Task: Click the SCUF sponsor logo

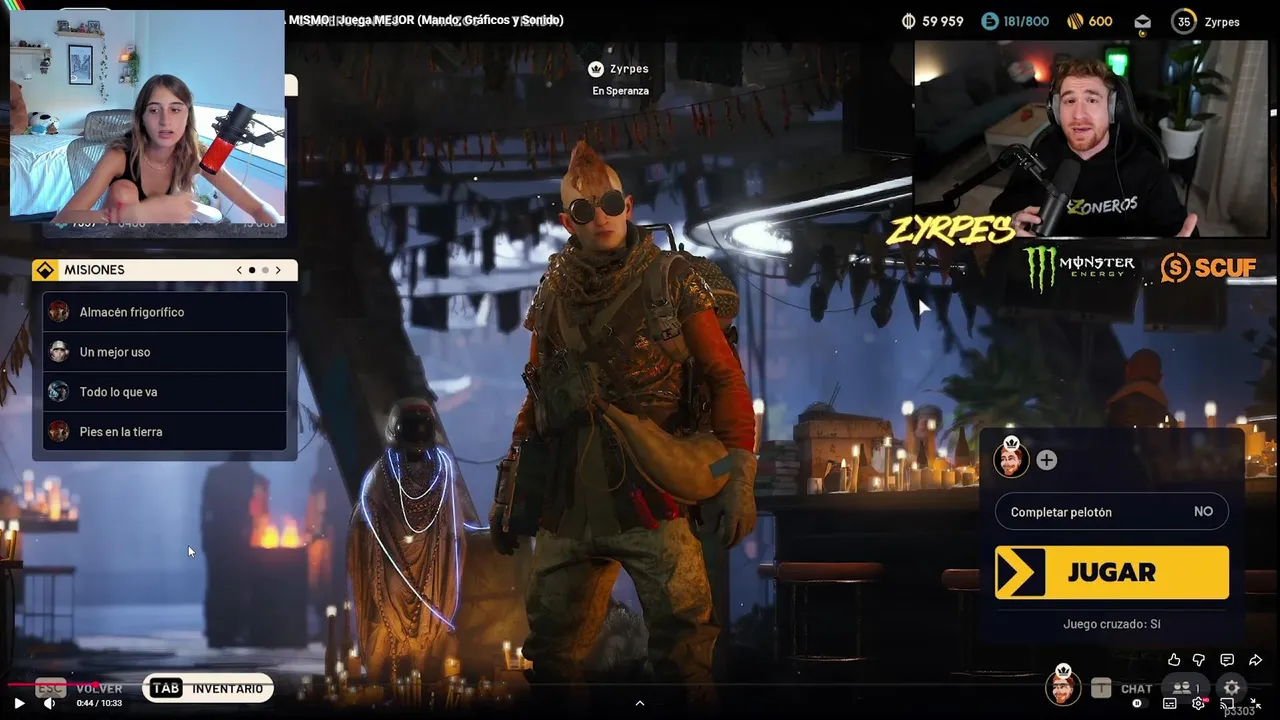Action: 1208,268
